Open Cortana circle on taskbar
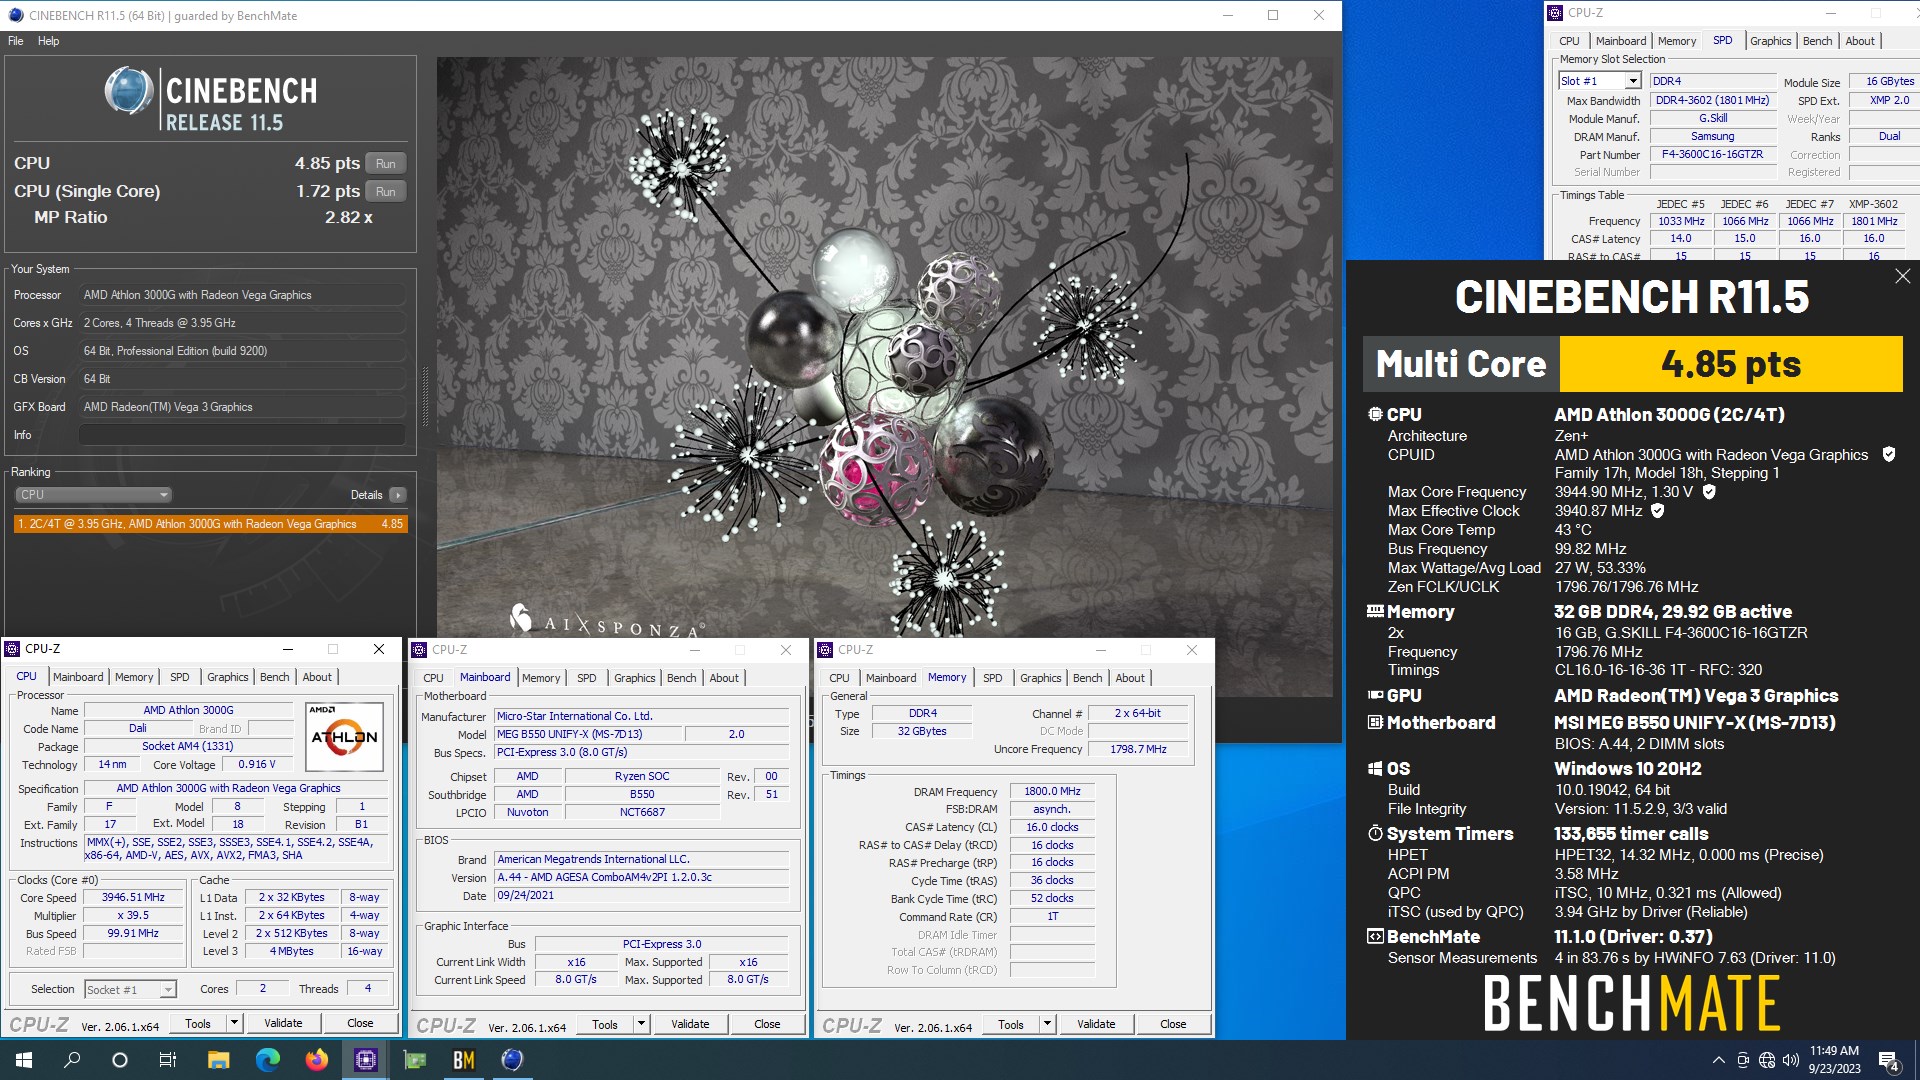 point(120,1060)
